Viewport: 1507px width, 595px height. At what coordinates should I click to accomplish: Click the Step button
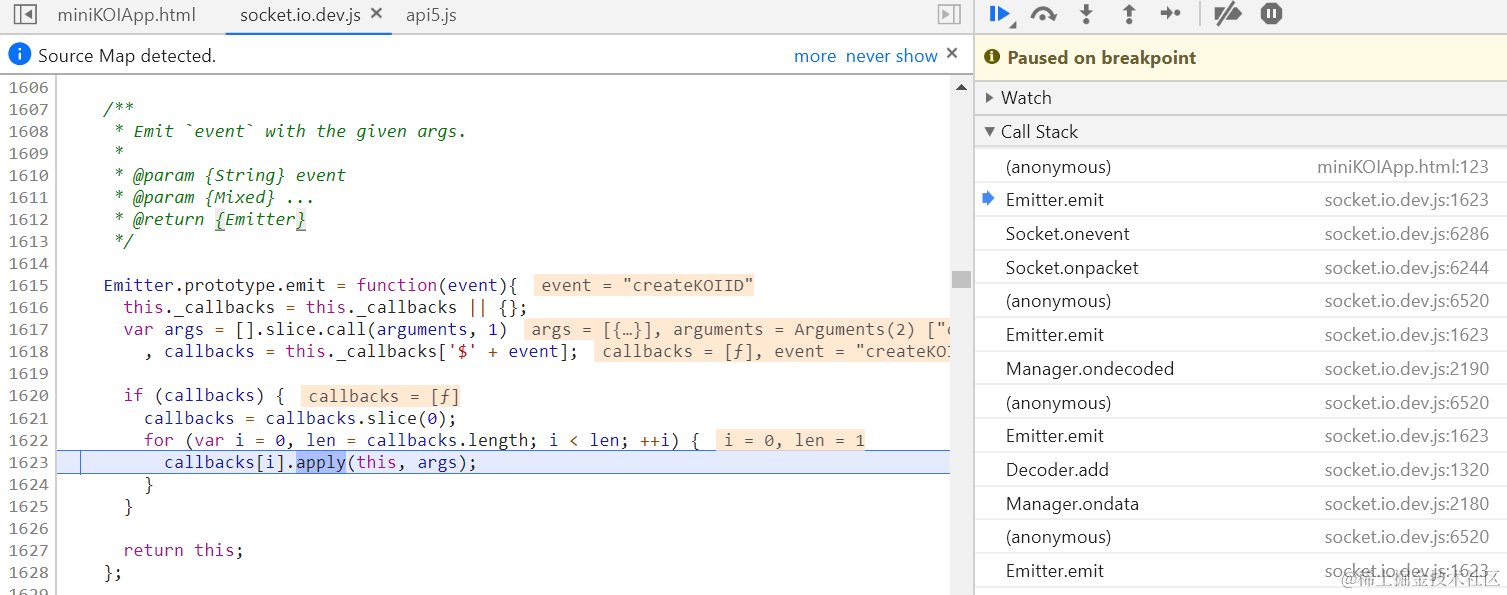(1170, 14)
